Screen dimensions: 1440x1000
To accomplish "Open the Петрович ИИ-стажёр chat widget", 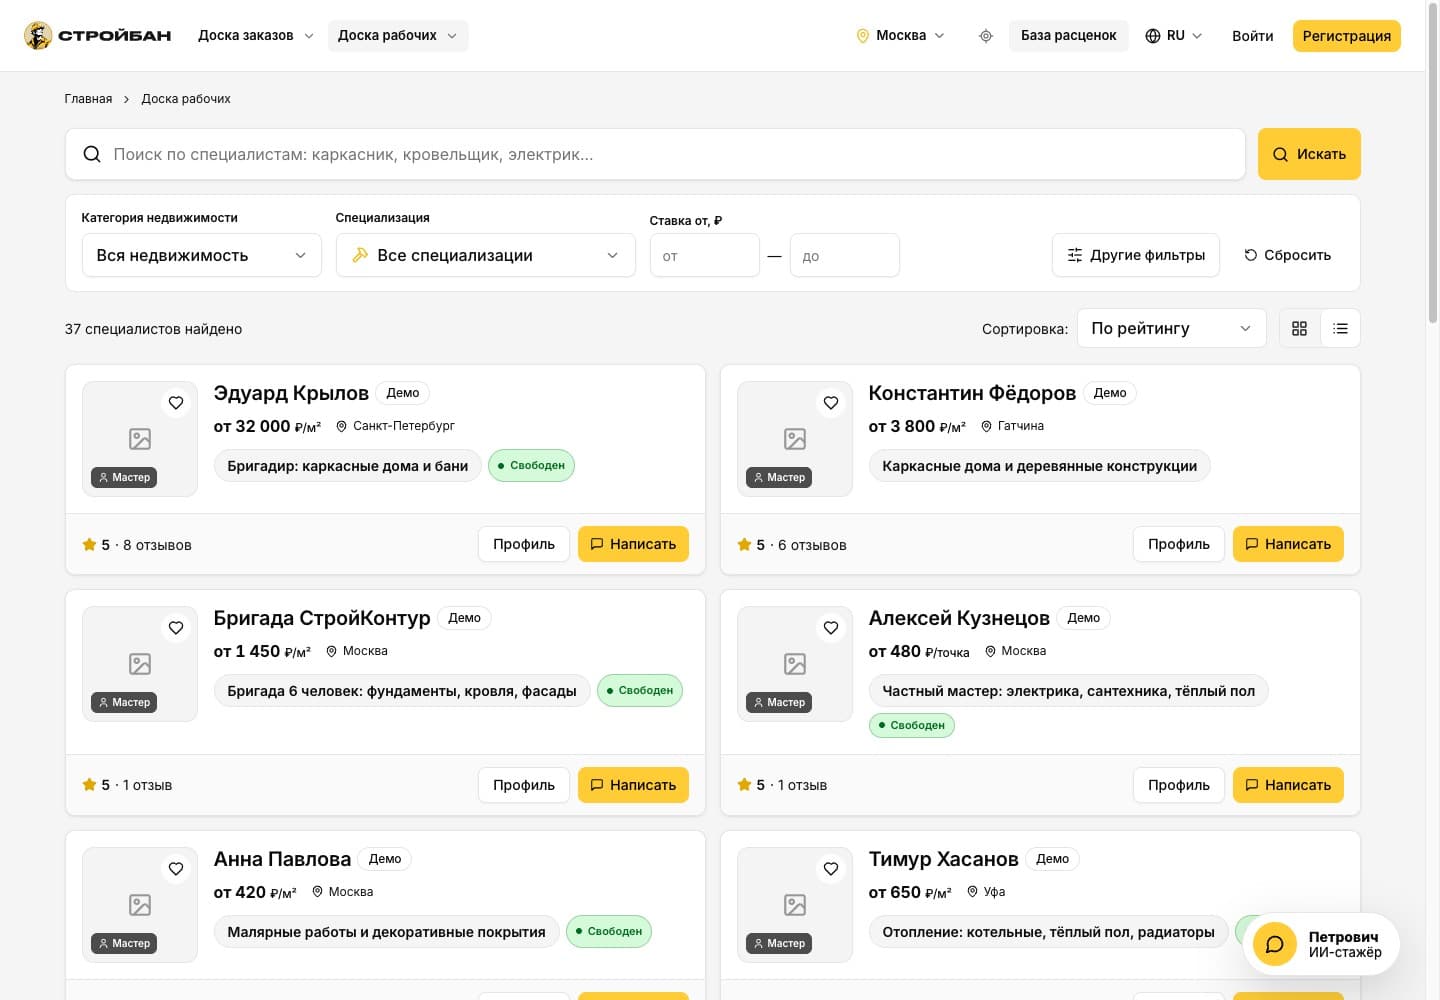I will point(1321,945).
